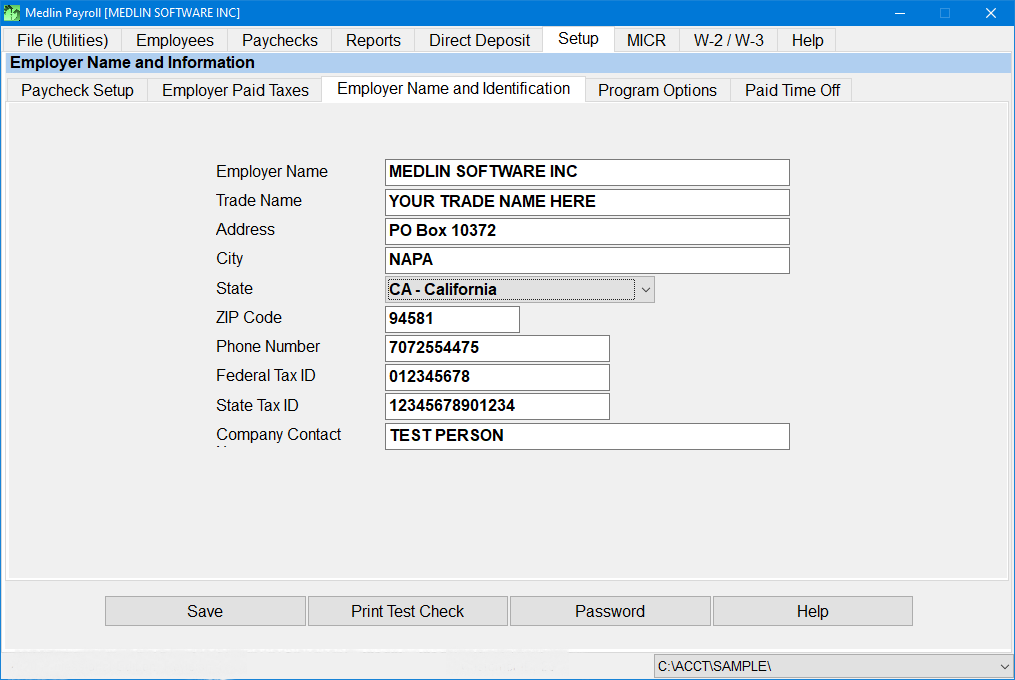Open the File (Utilities) menu
The image size is (1015, 680).
coord(62,40)
